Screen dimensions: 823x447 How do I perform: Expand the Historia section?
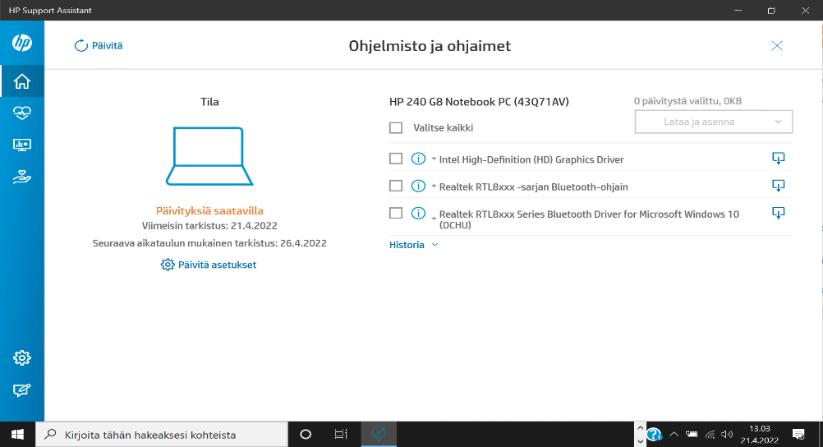(x=414, y=245)
